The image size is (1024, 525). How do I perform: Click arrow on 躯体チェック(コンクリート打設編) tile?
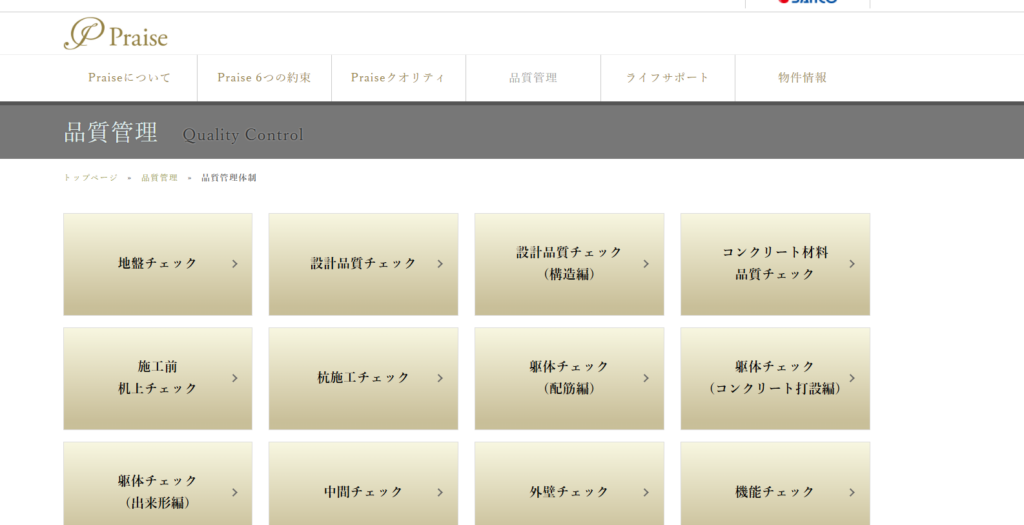coord(852,378)
